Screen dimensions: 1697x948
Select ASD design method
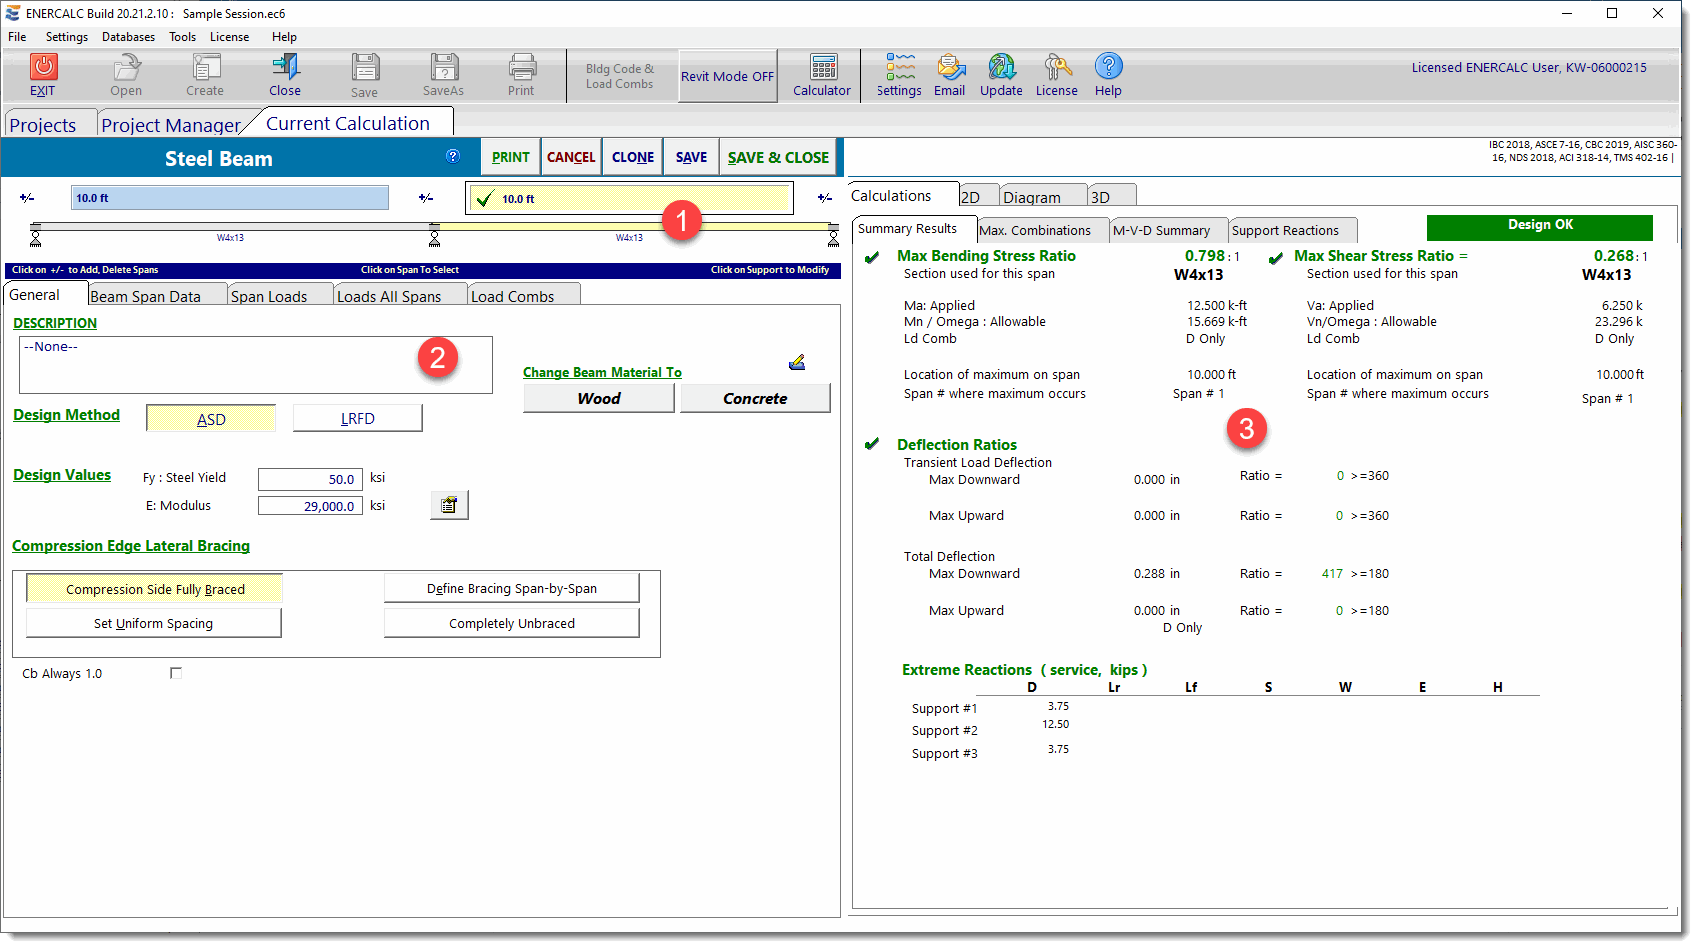pyautogui.click(x=211, y=419)
